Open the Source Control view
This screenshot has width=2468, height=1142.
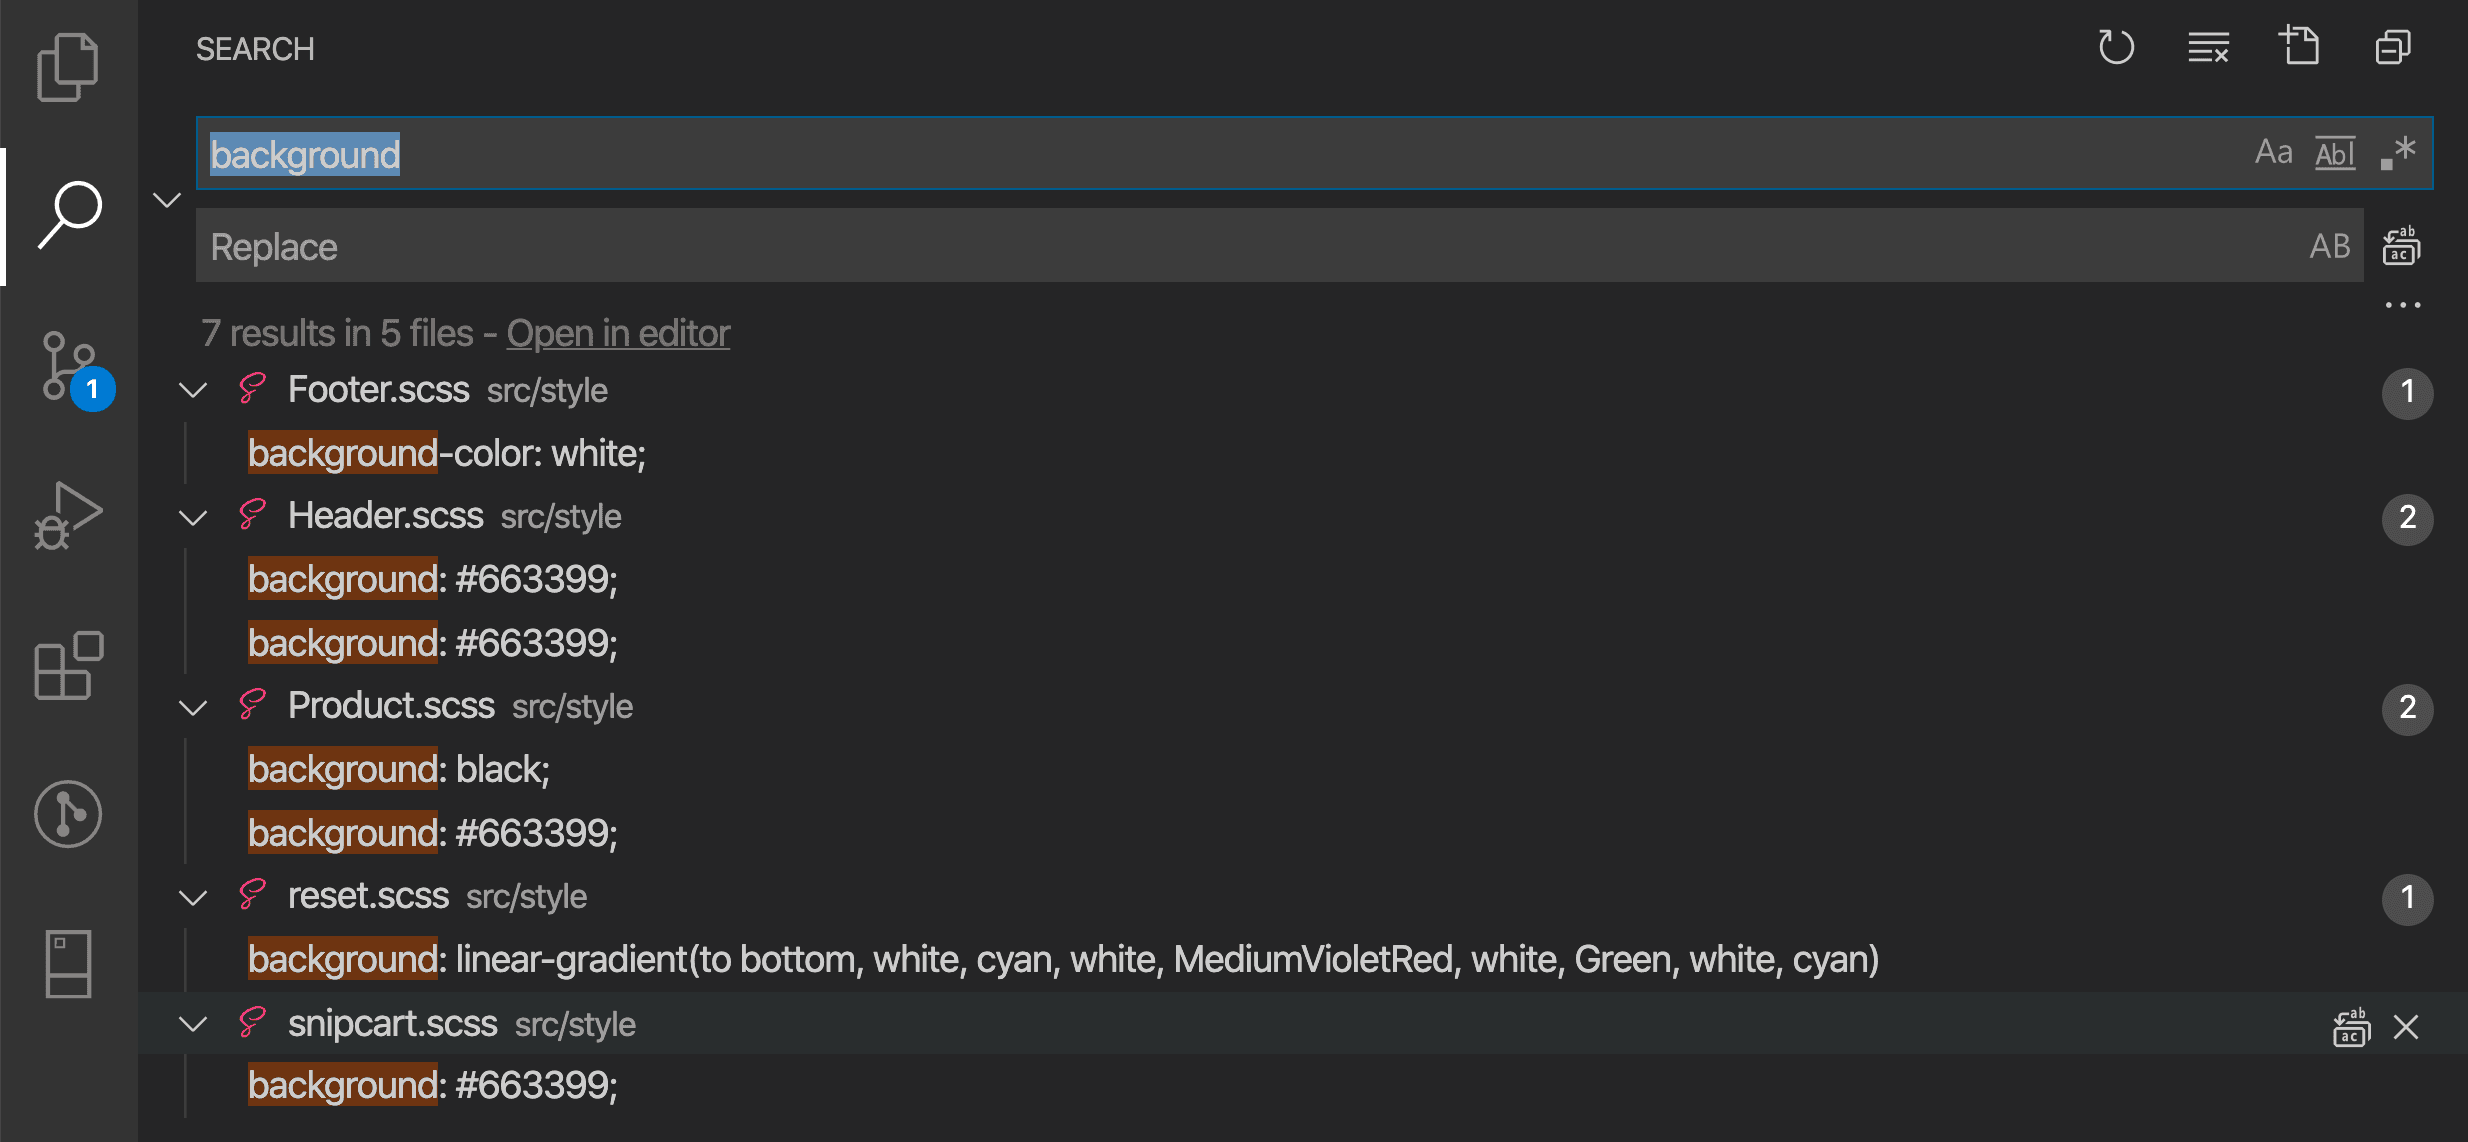pyautogui.click(x=69, y=366)
